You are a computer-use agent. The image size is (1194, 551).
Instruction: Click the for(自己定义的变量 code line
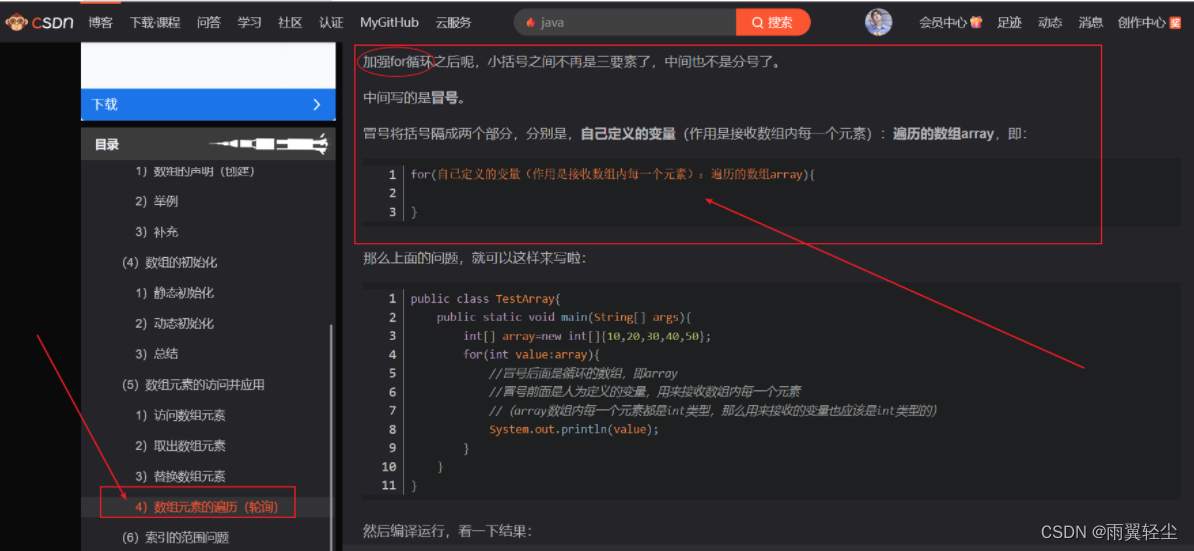tap(612, 174)
